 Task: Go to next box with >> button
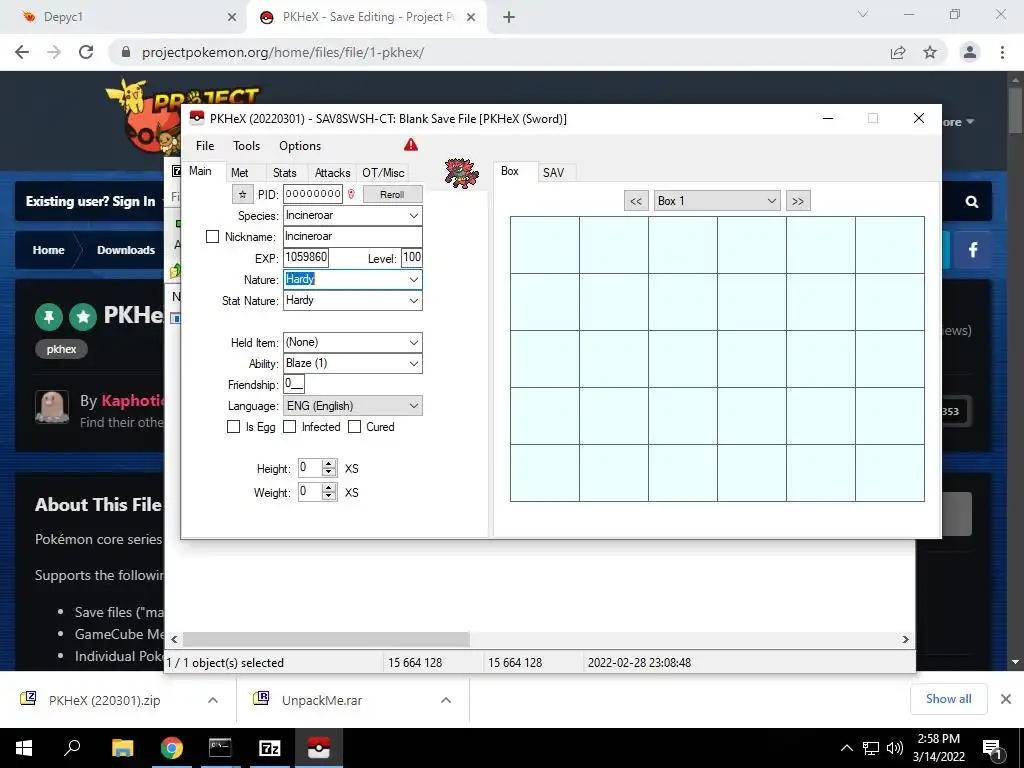click(x=798, y=201)
